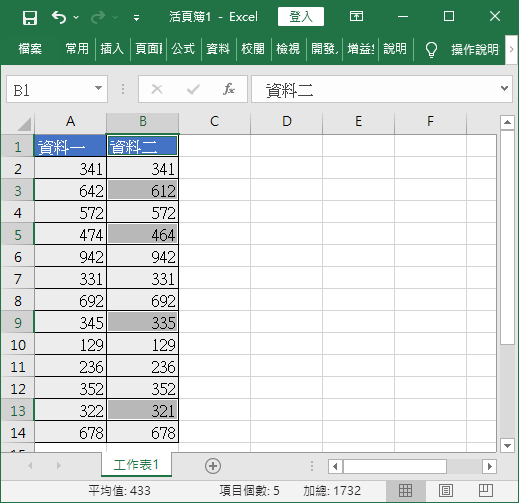Image resolution: width=519 pixels, height=503 pixels.
Task: Select cell containing 474
Action: [x=70, y=234]
